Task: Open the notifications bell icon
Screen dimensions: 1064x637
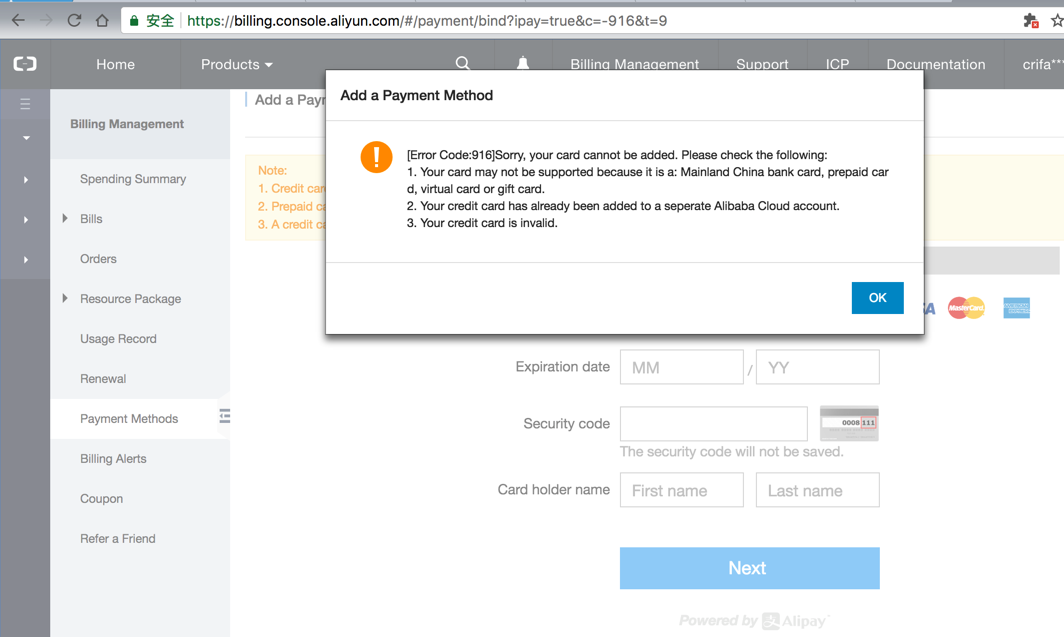Action: (x=522, y=63)
